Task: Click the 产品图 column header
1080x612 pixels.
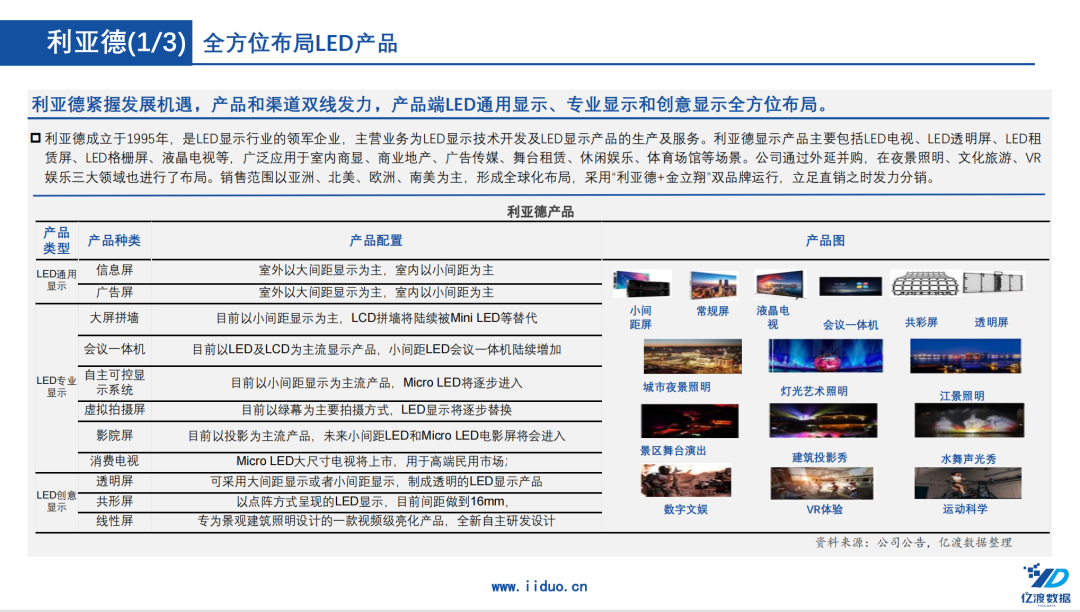Action: [825, 240]
